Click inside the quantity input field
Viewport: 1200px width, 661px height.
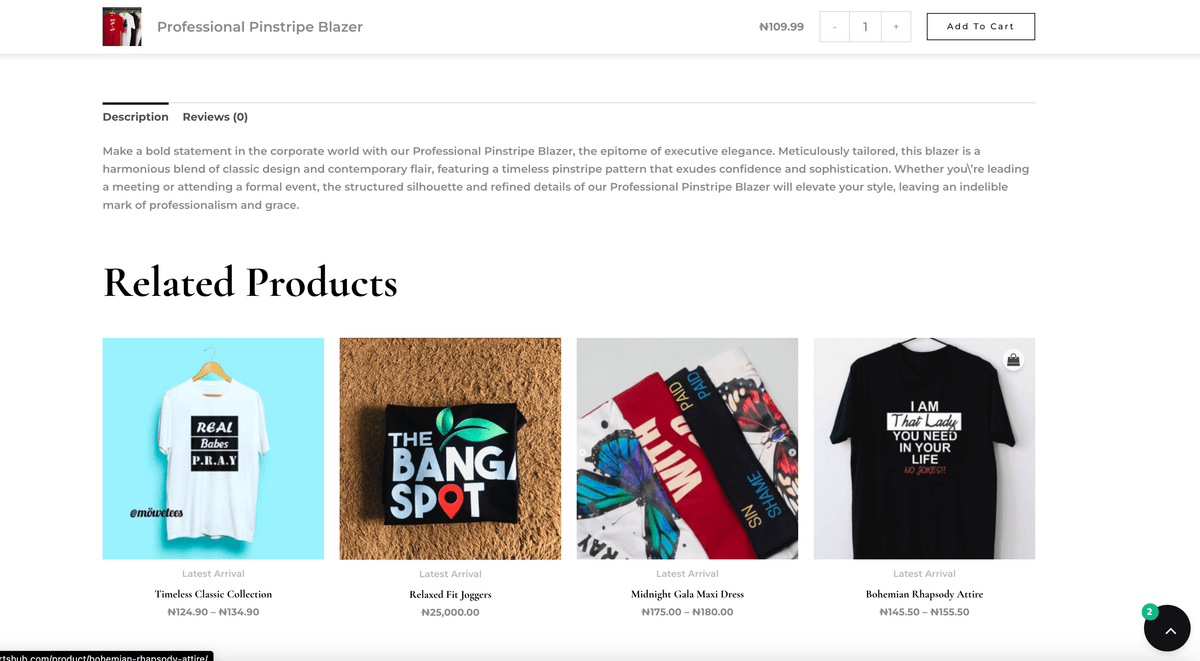[865, 26]
